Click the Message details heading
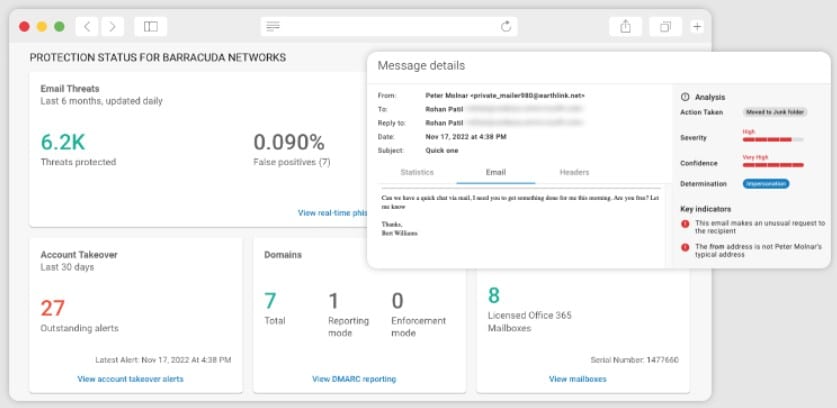 tap(421, 66)
